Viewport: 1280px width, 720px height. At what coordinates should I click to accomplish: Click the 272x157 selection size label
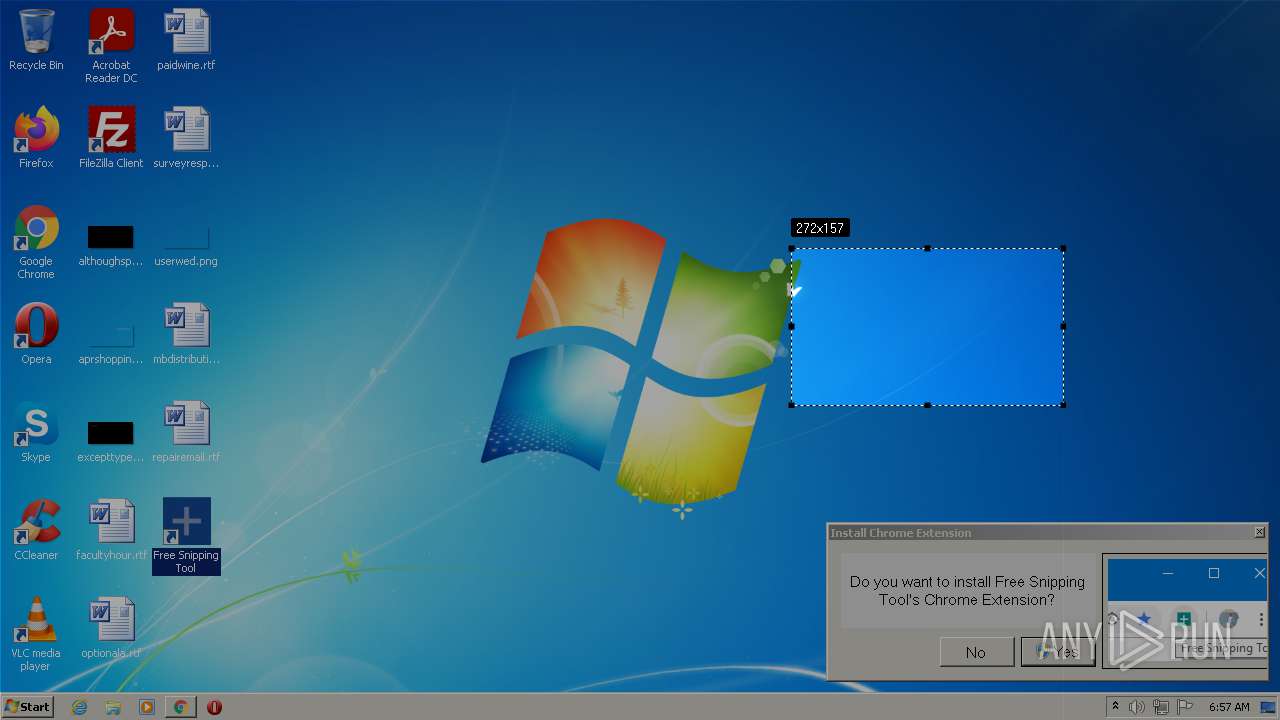pos(820,228)
